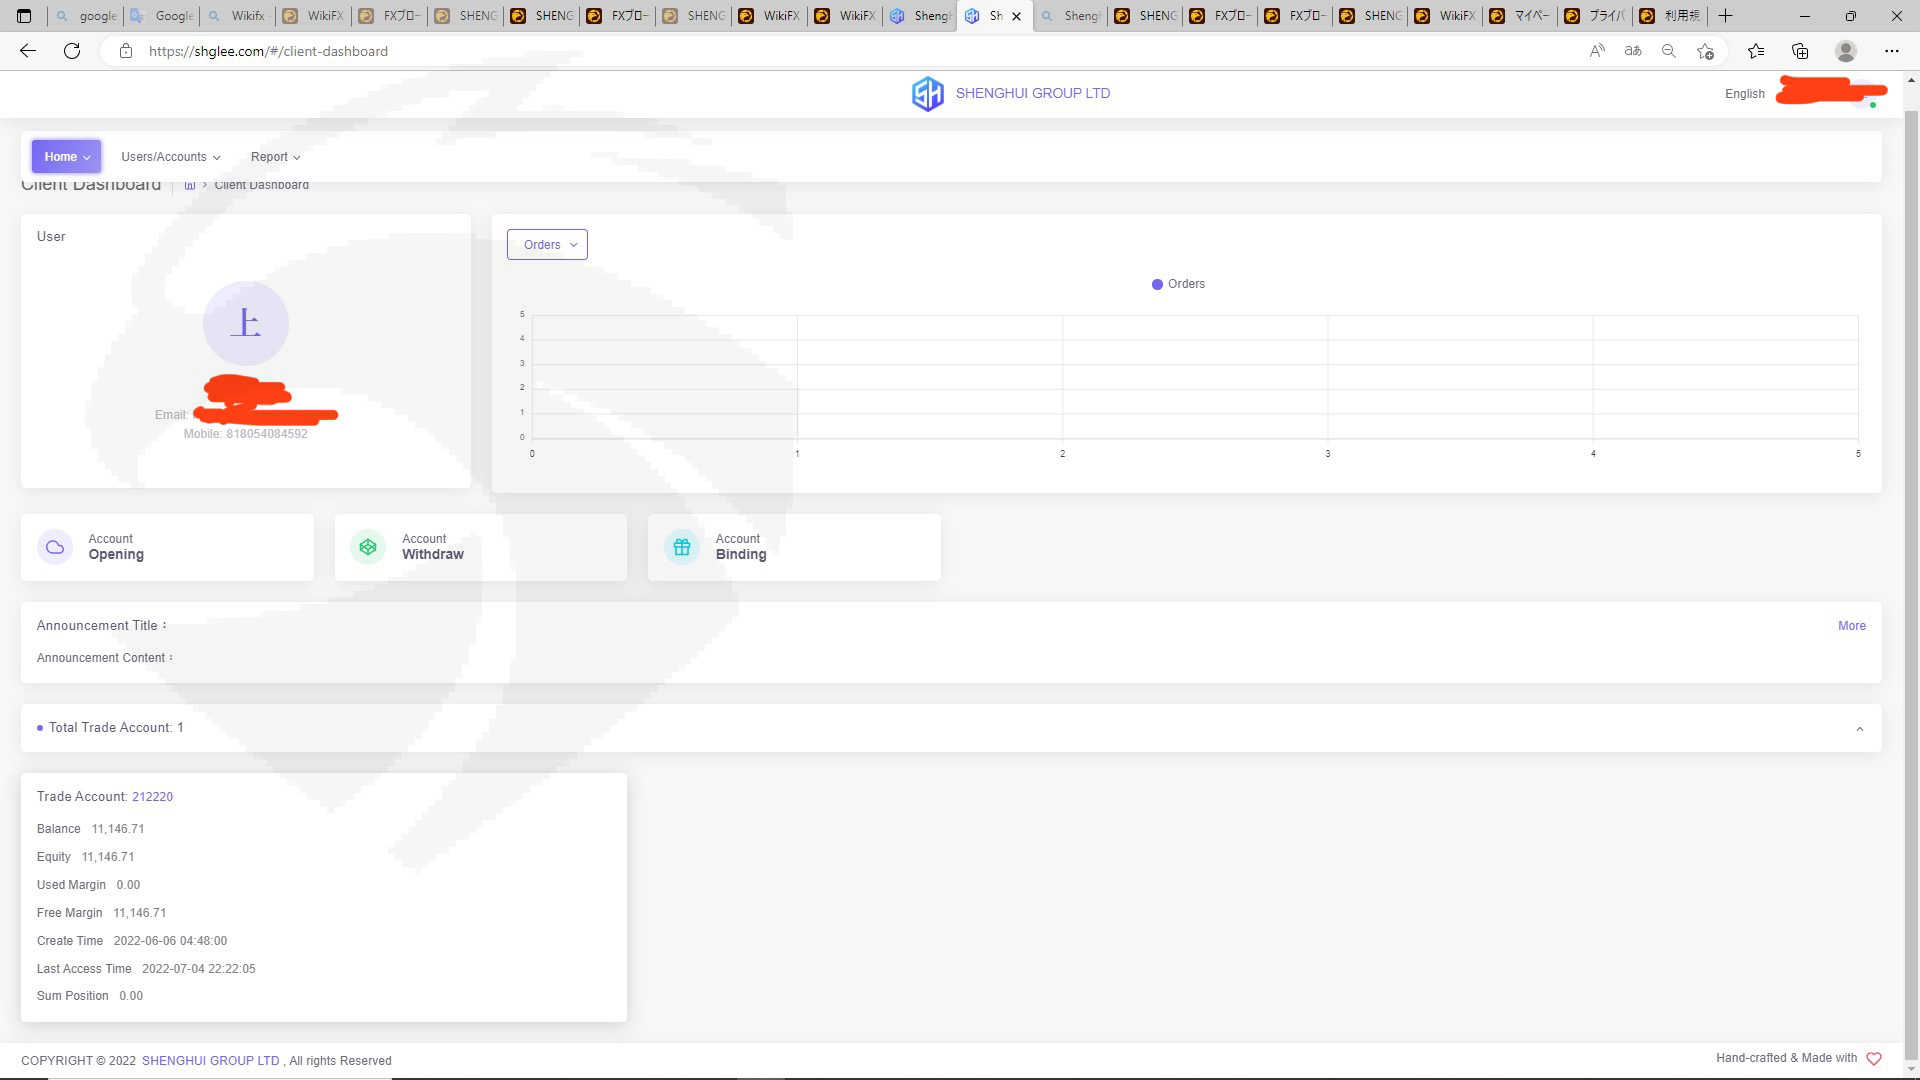
Task: Click the More announcements link
Action: point(1851,626)
